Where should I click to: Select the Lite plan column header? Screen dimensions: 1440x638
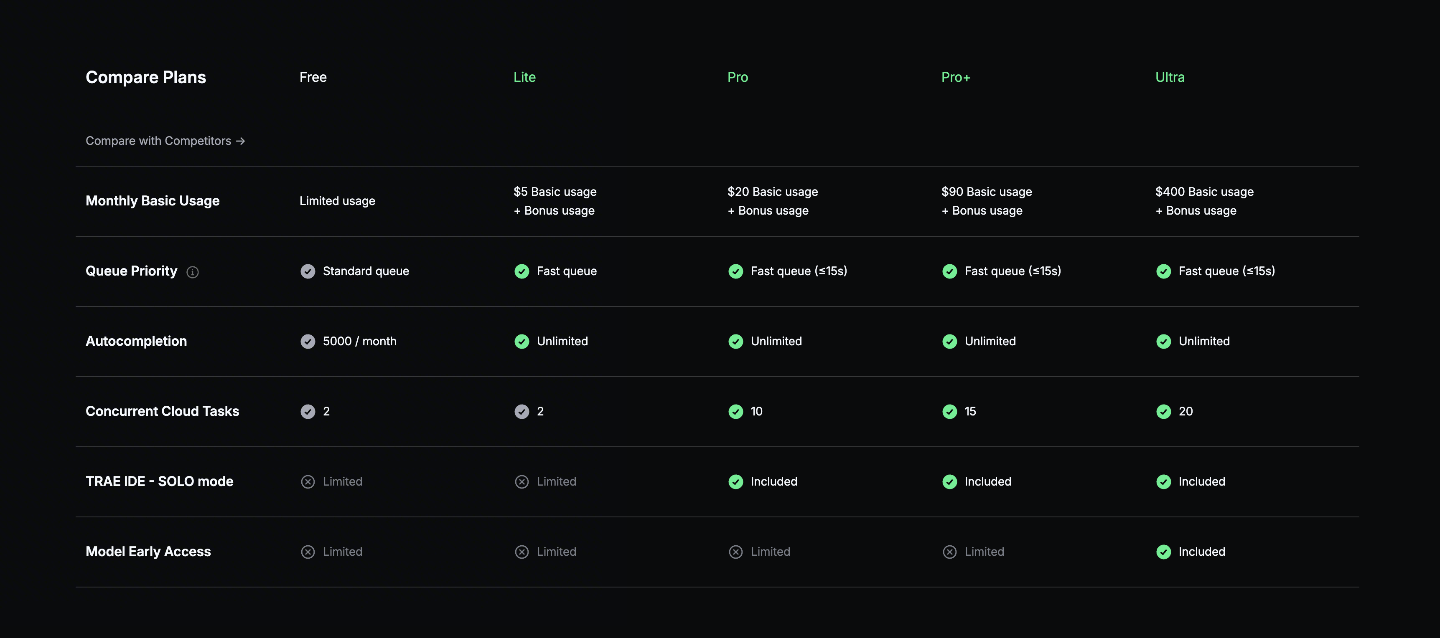(x=525, y=77)
